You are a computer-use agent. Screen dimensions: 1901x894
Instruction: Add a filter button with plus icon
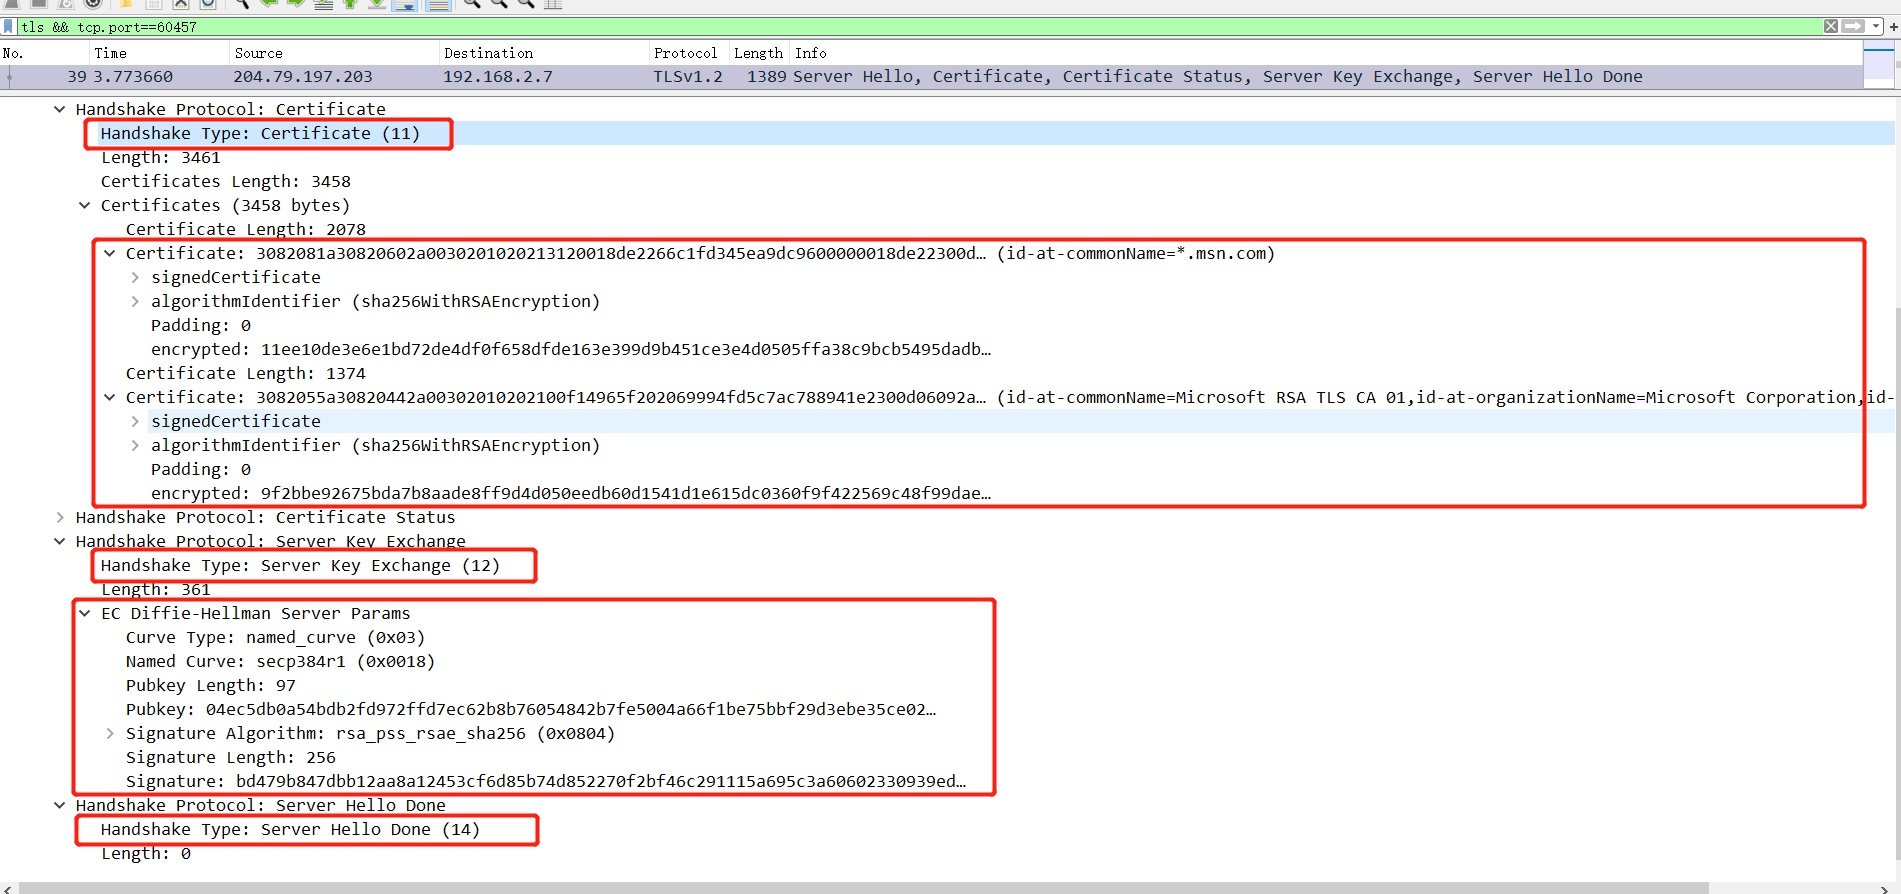click(1893, 26)
